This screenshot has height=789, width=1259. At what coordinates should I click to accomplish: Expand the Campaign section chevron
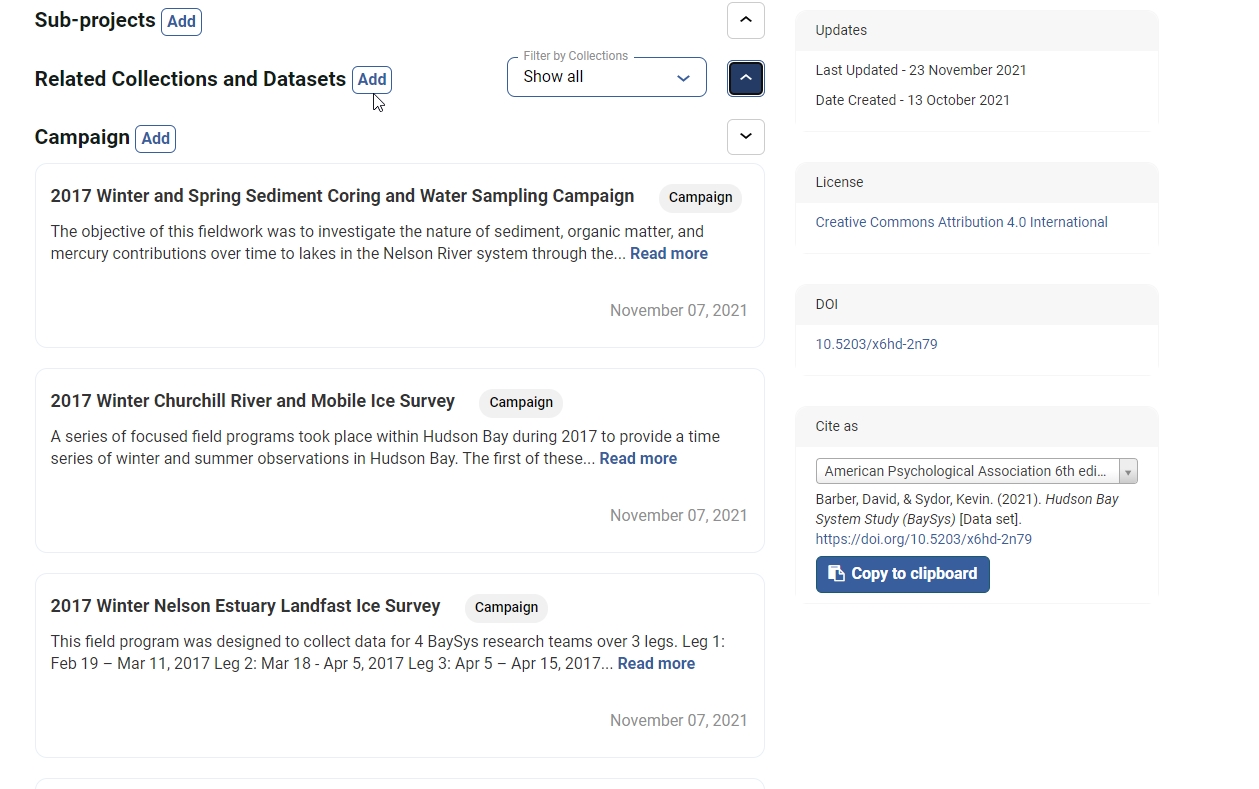click(x=745, y=137)
